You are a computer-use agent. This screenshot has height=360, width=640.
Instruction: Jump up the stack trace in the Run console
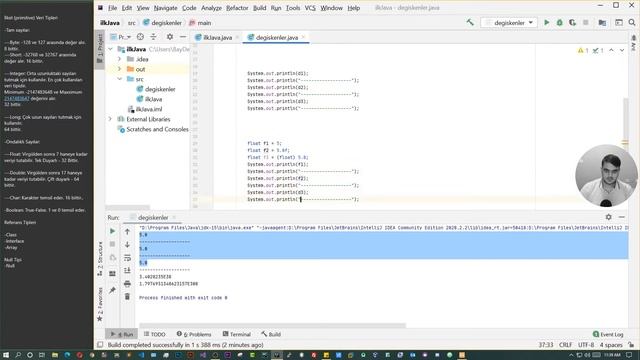coord(127,231)
